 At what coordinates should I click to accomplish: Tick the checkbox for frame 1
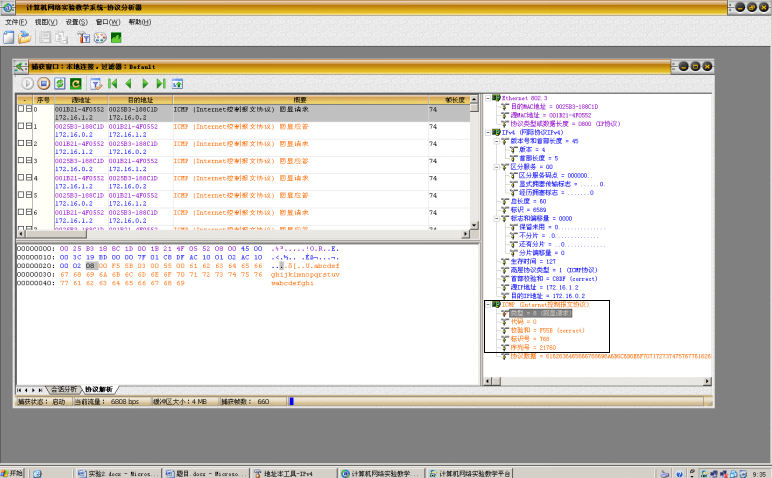coord(21,126)
